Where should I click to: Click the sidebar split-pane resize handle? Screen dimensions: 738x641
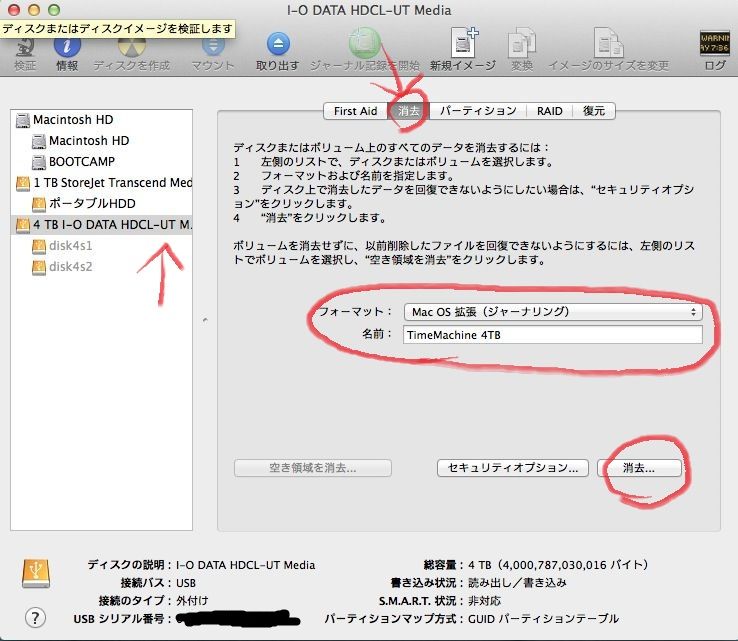[205, 320]
